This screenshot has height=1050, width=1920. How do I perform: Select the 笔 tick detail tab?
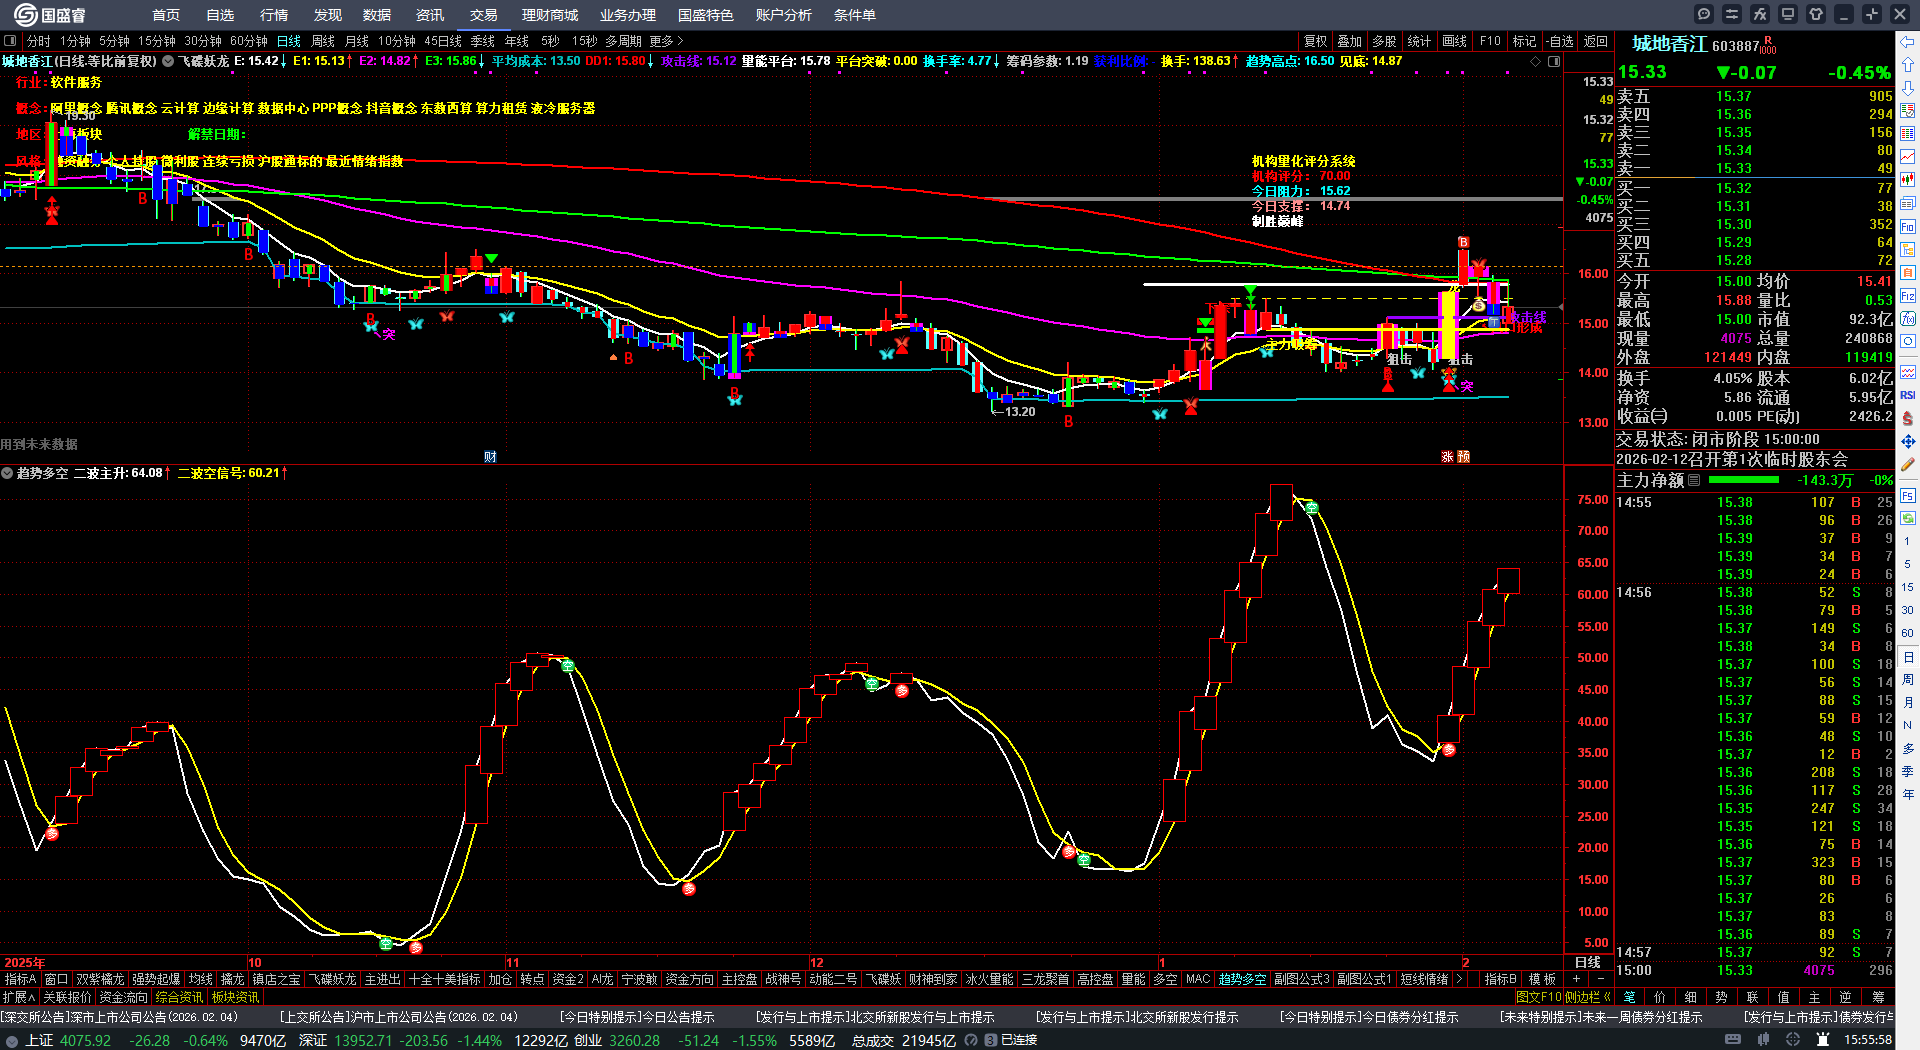click(x=1629, y=997)
